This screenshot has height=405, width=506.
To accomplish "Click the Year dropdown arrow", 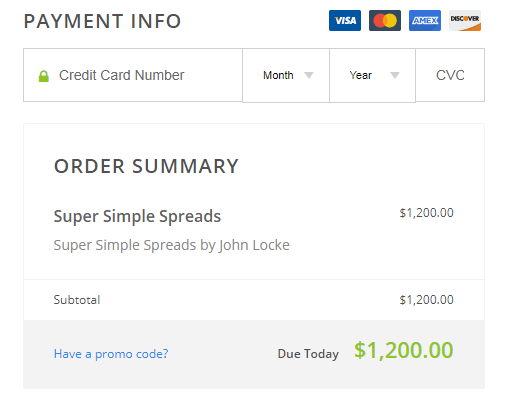I will (x=395, y=75).
